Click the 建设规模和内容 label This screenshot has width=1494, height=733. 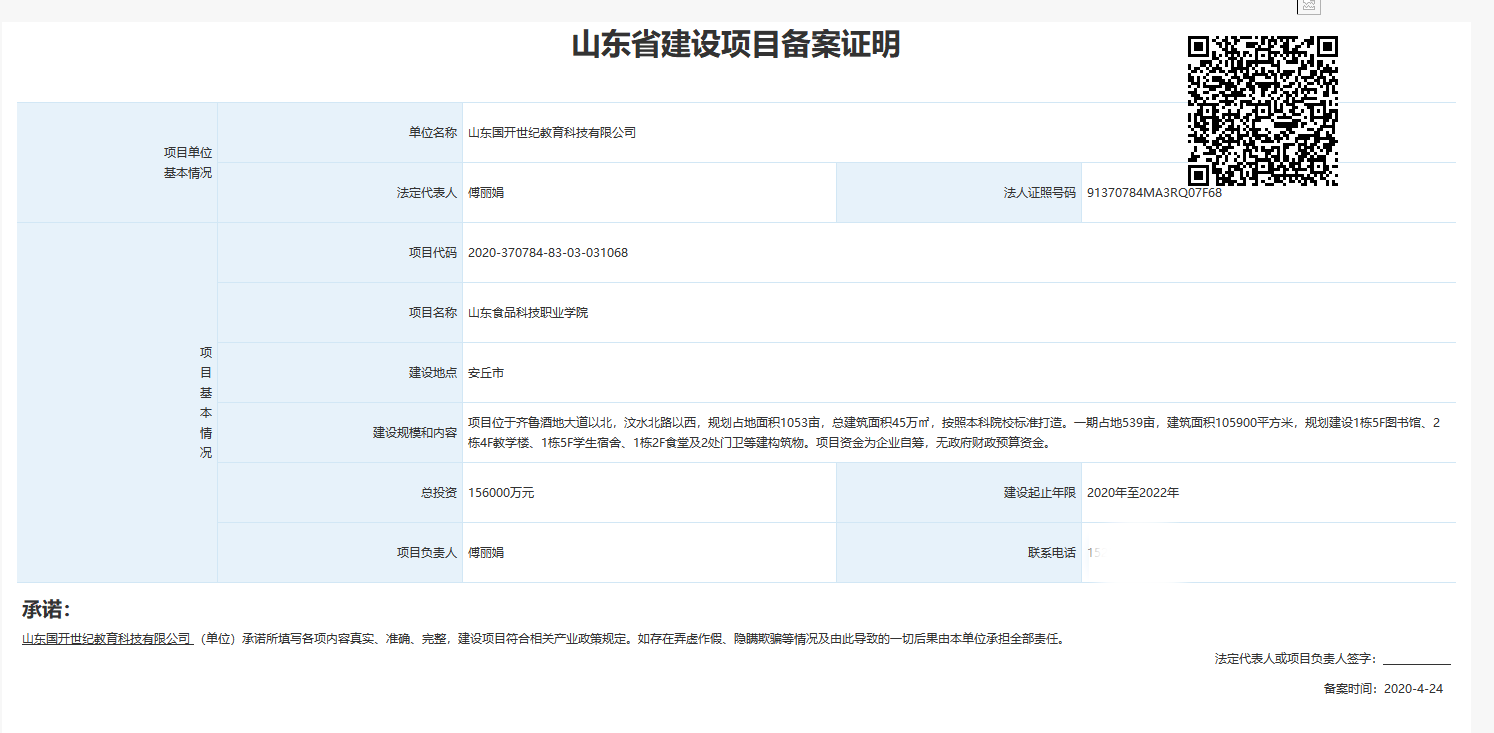click(x=414, y=433)
